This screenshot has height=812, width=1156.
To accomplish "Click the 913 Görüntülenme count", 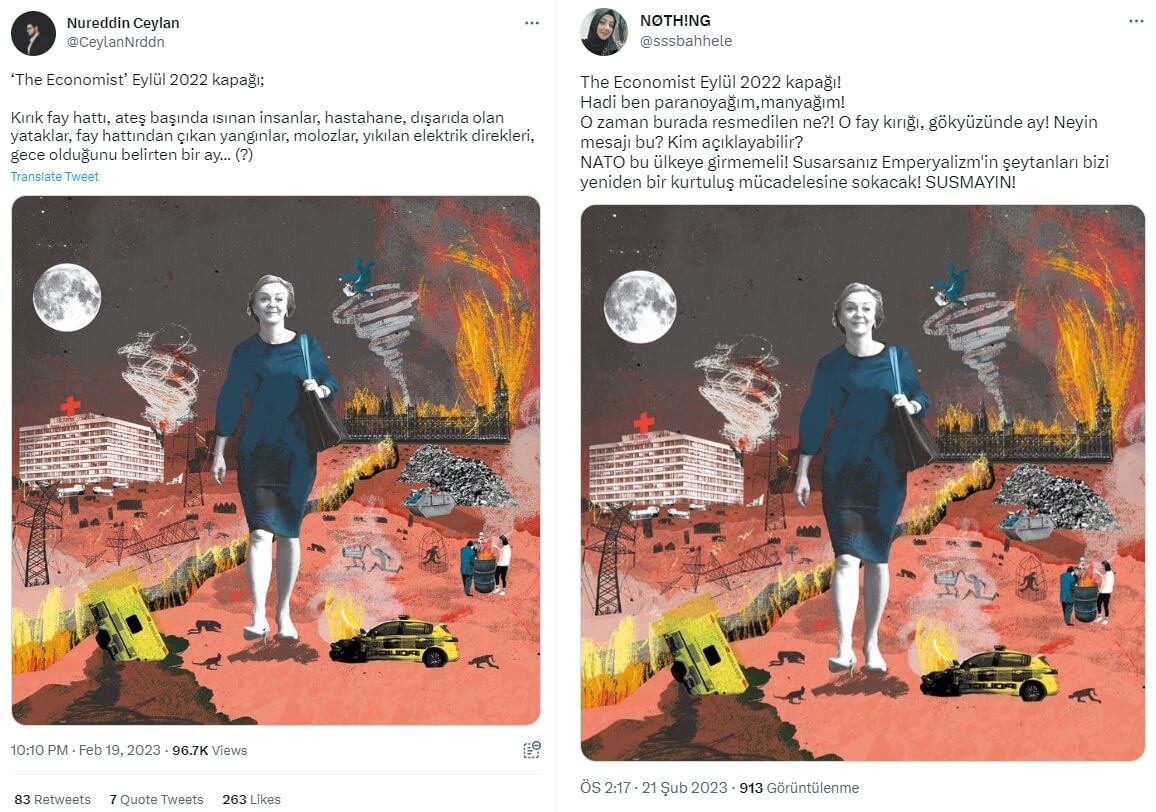I will pos(799,788).
